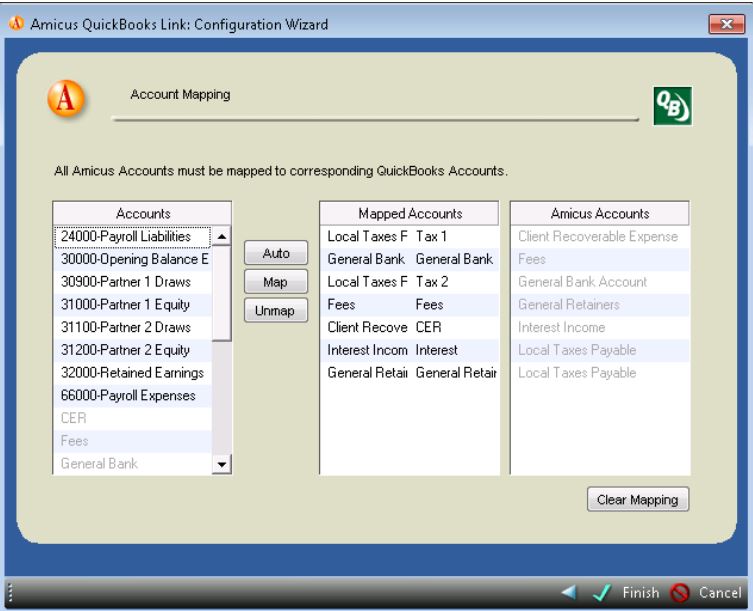Click Fees in Amicus Accounts list

pos(600,259)
